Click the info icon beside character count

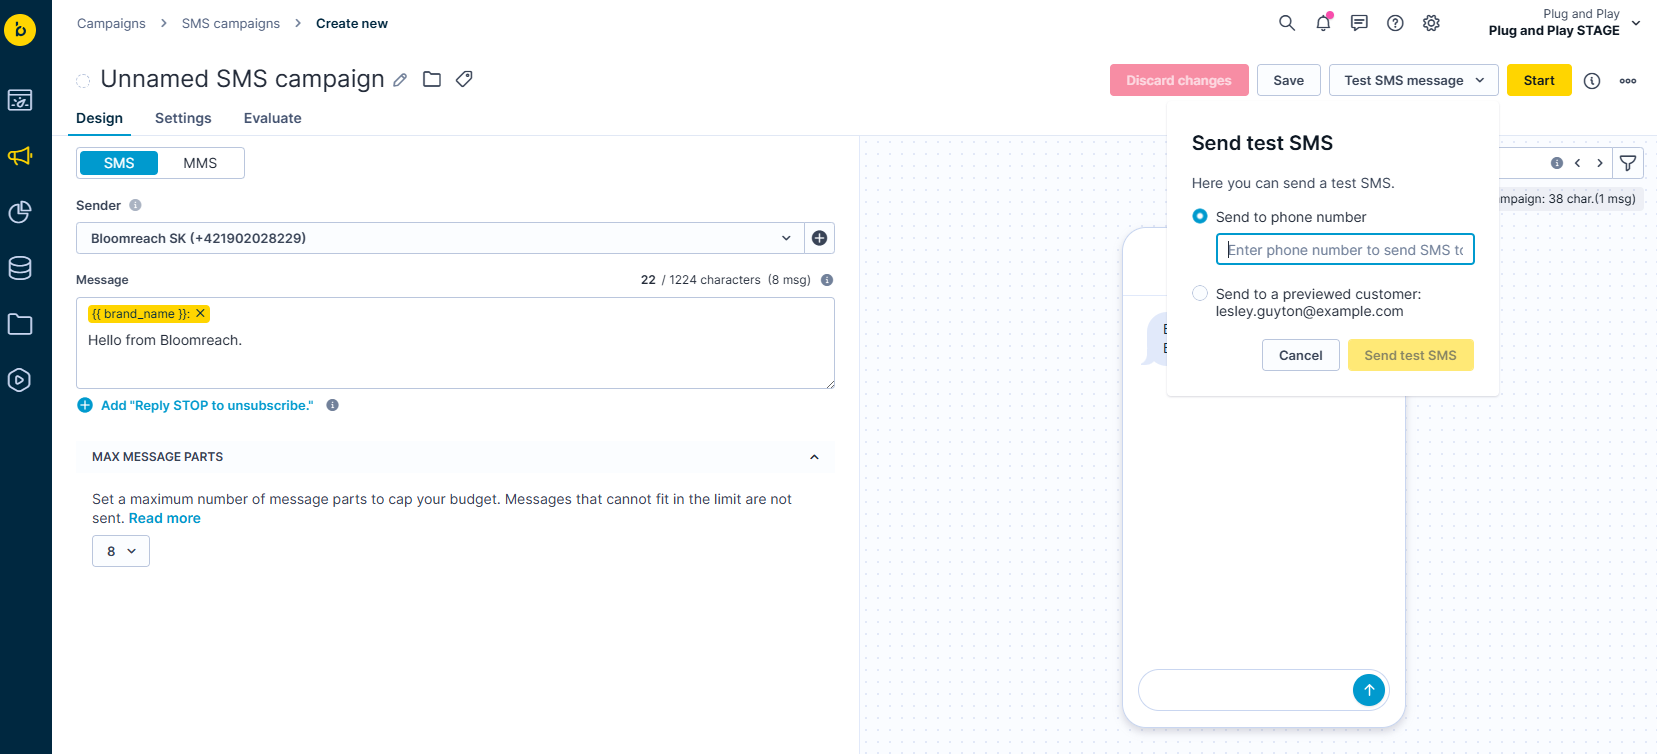tap(827, 280)
